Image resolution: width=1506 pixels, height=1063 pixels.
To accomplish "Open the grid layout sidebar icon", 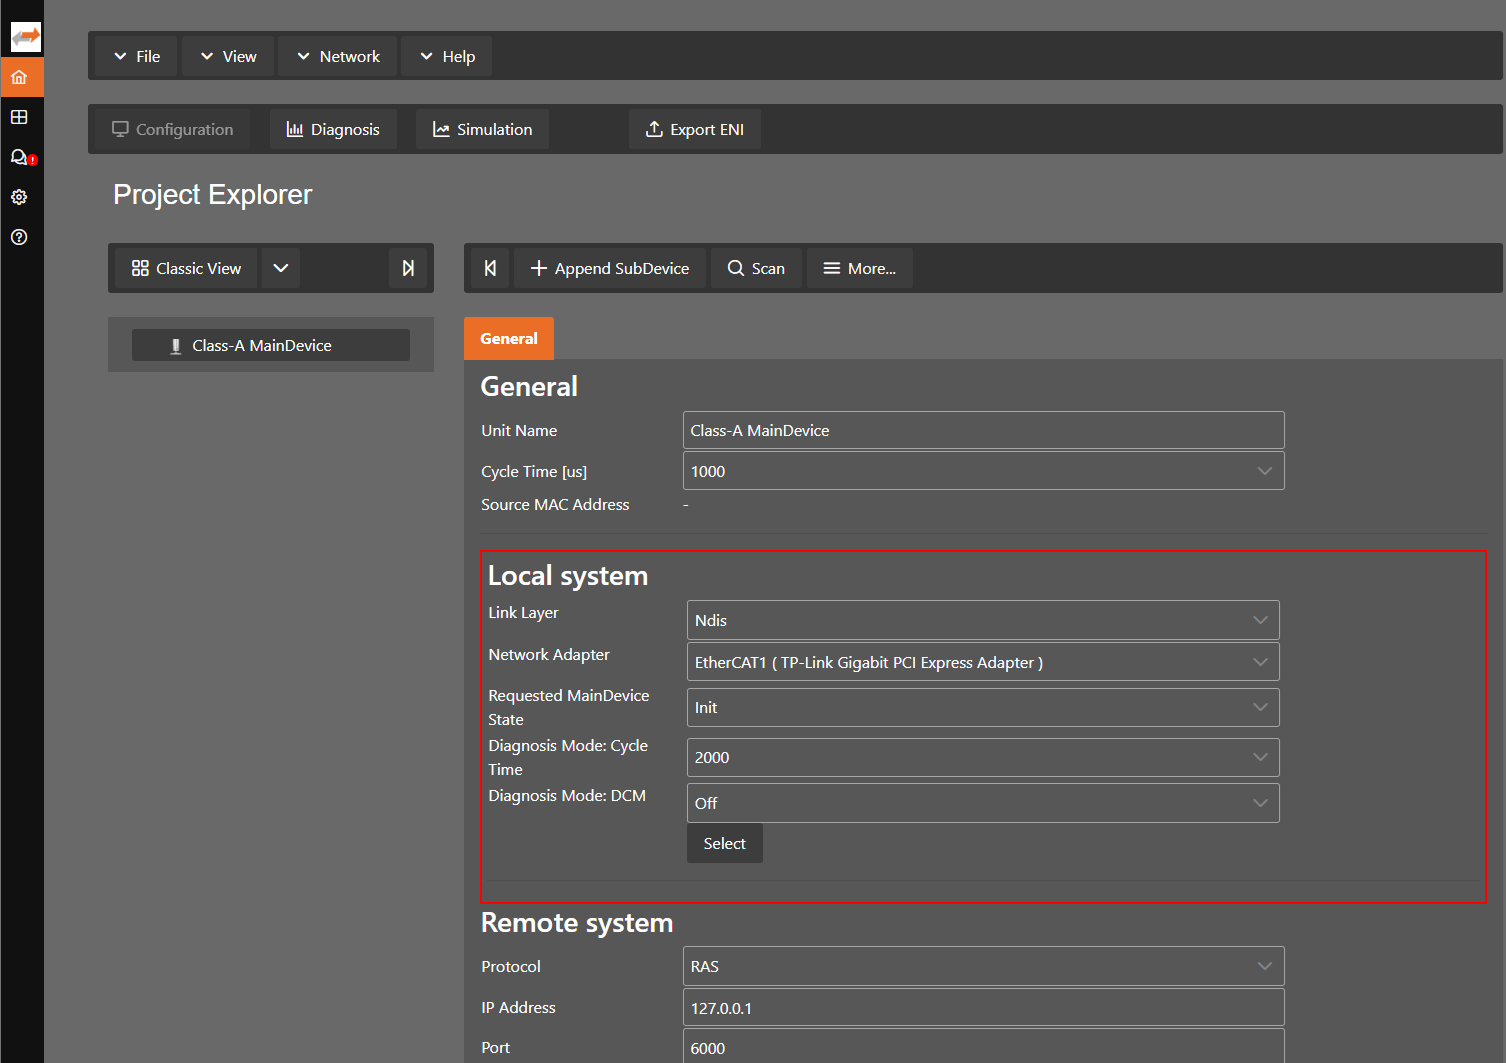I will (x=19, y=117).
